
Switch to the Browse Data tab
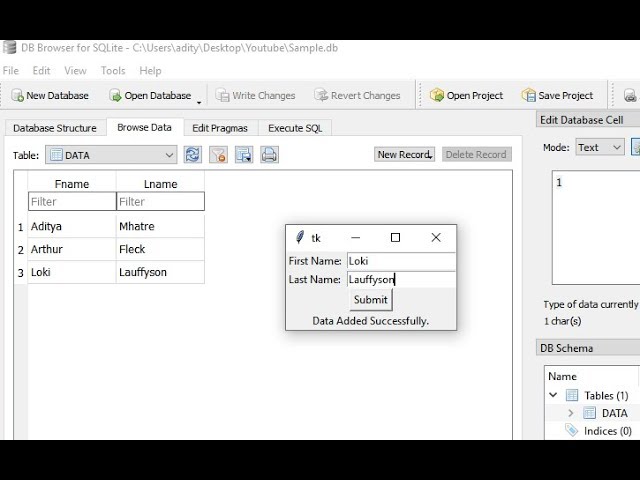tap(144, 127)
